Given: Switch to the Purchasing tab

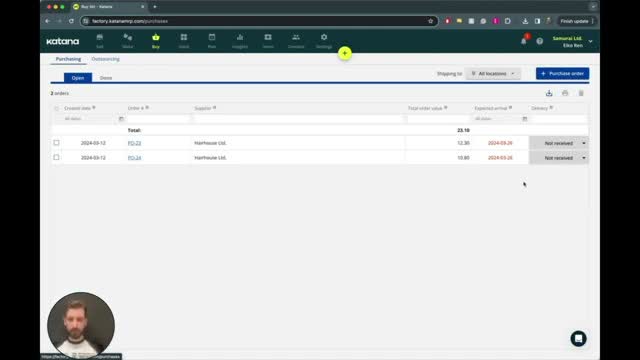Looking at the screenshot, I should (68, 59).
